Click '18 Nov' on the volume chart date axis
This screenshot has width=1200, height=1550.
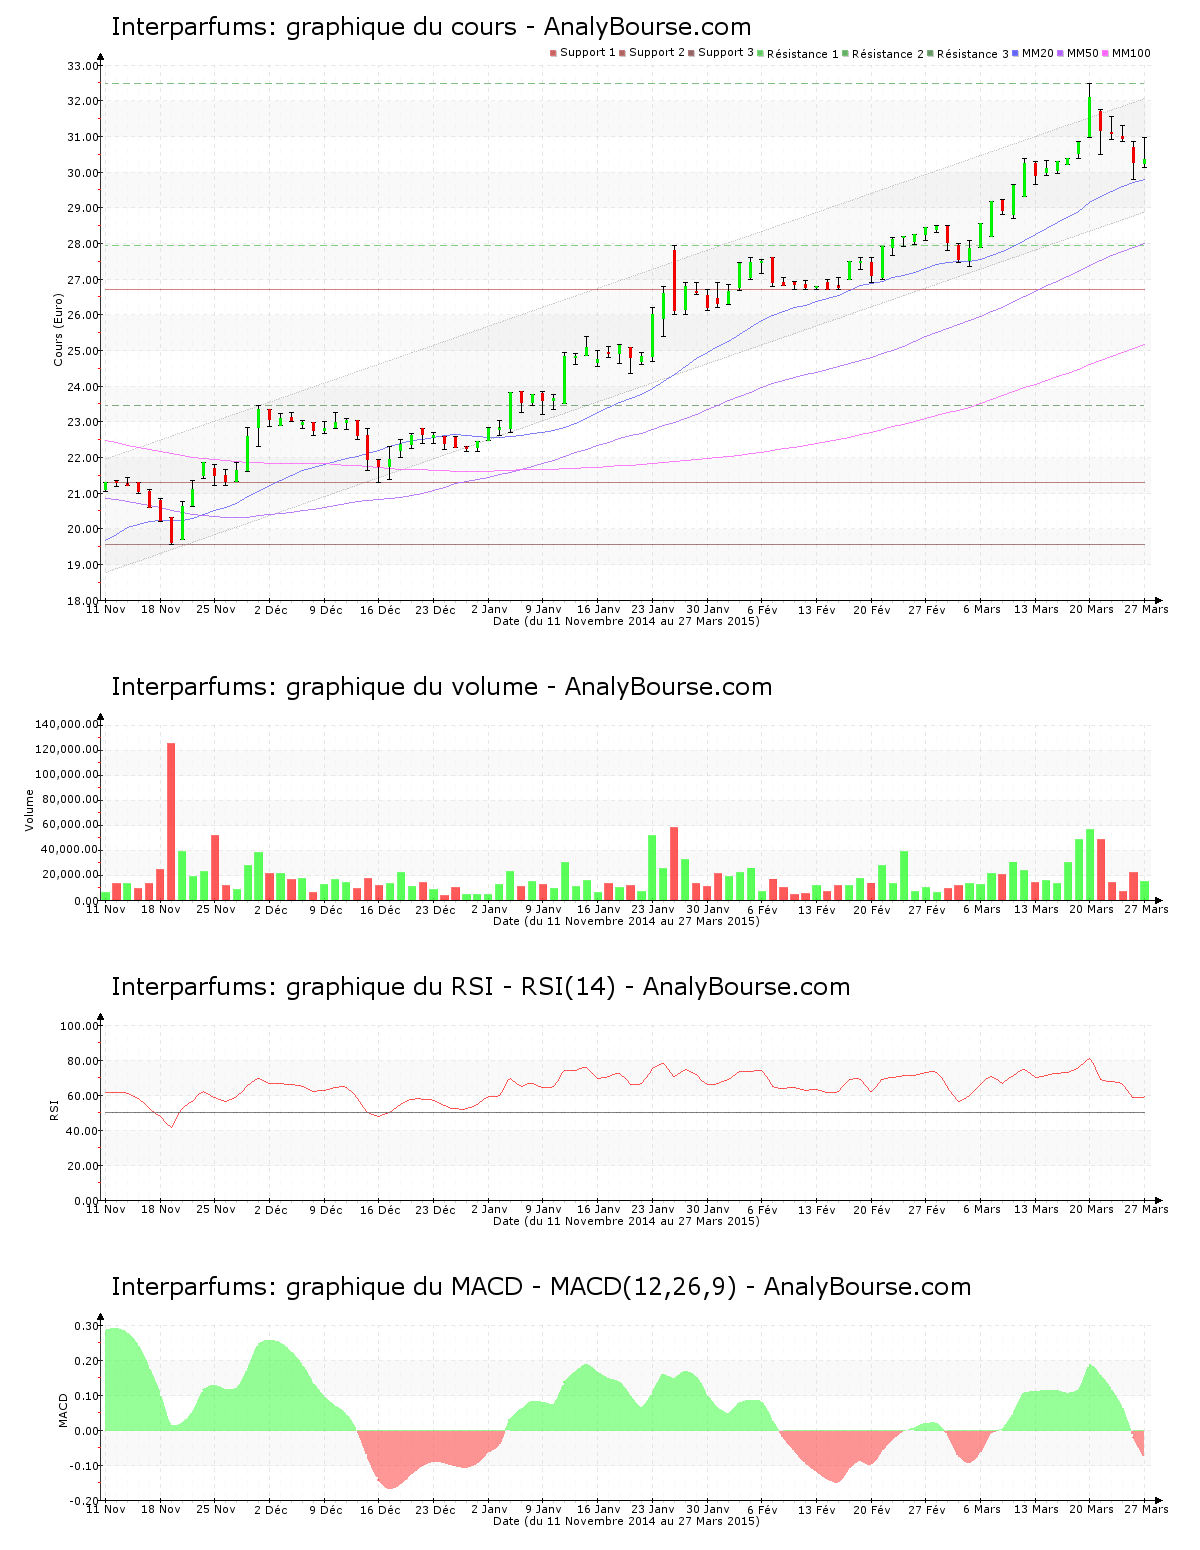coord(160,909)
